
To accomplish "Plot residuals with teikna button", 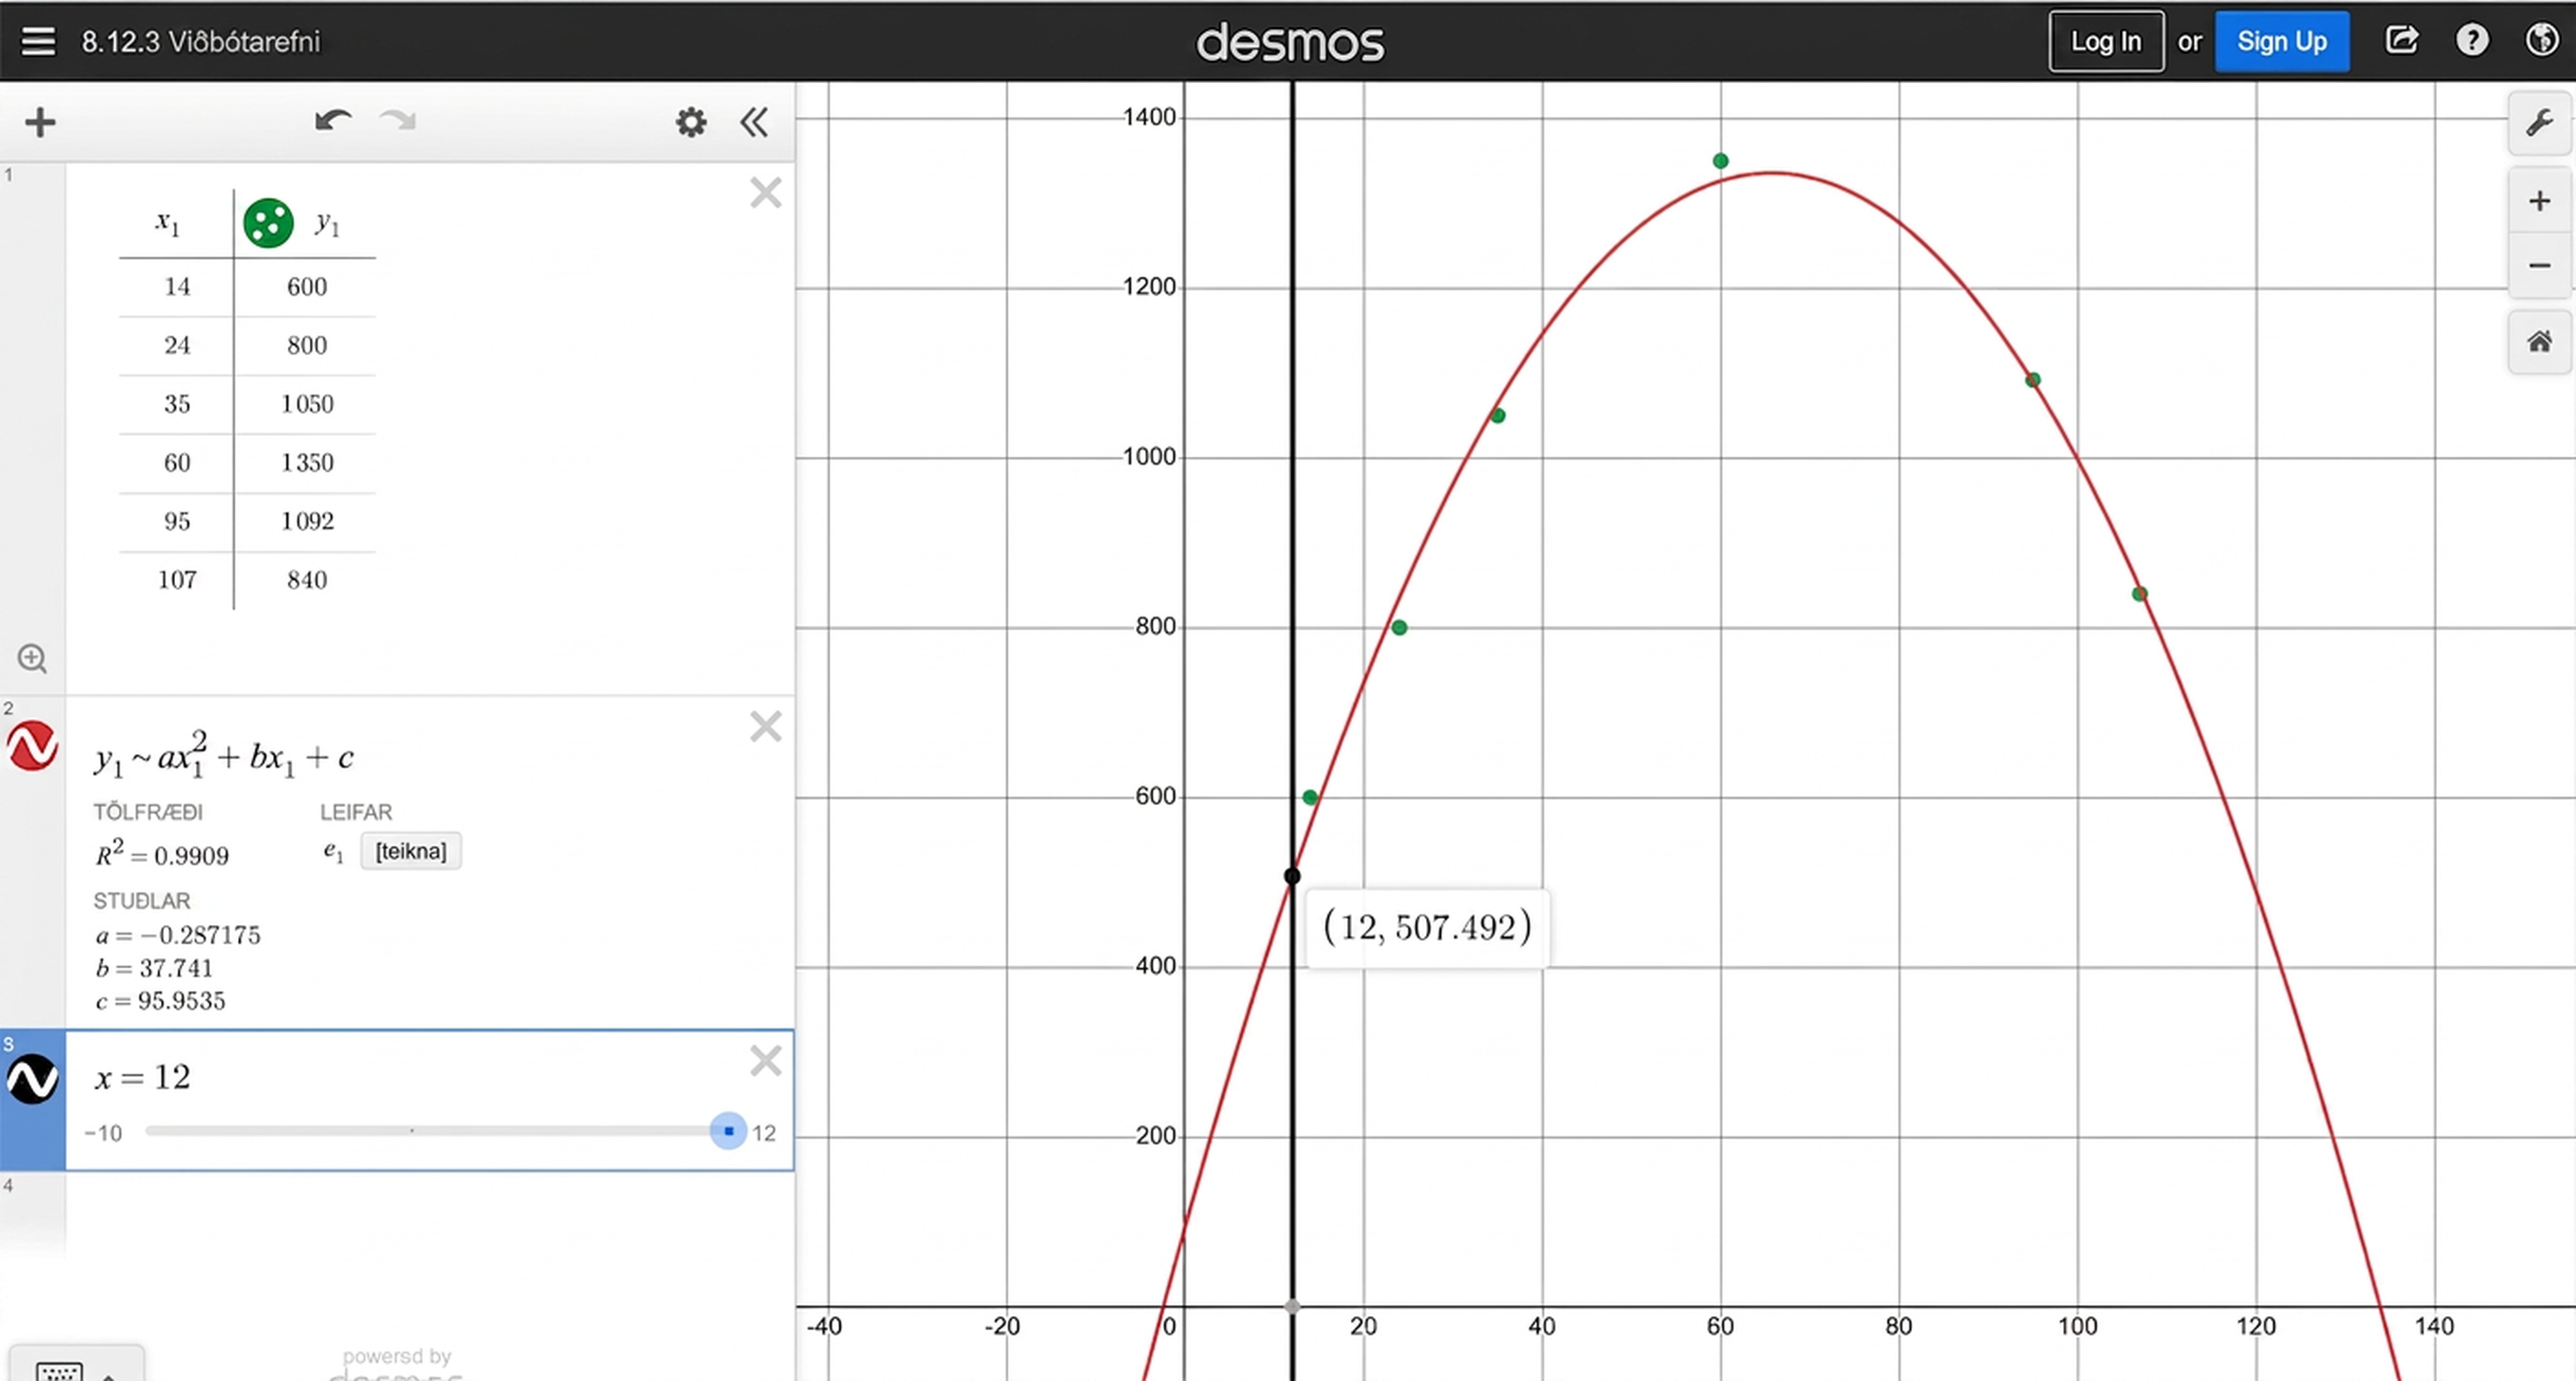I will click(411, 851).
